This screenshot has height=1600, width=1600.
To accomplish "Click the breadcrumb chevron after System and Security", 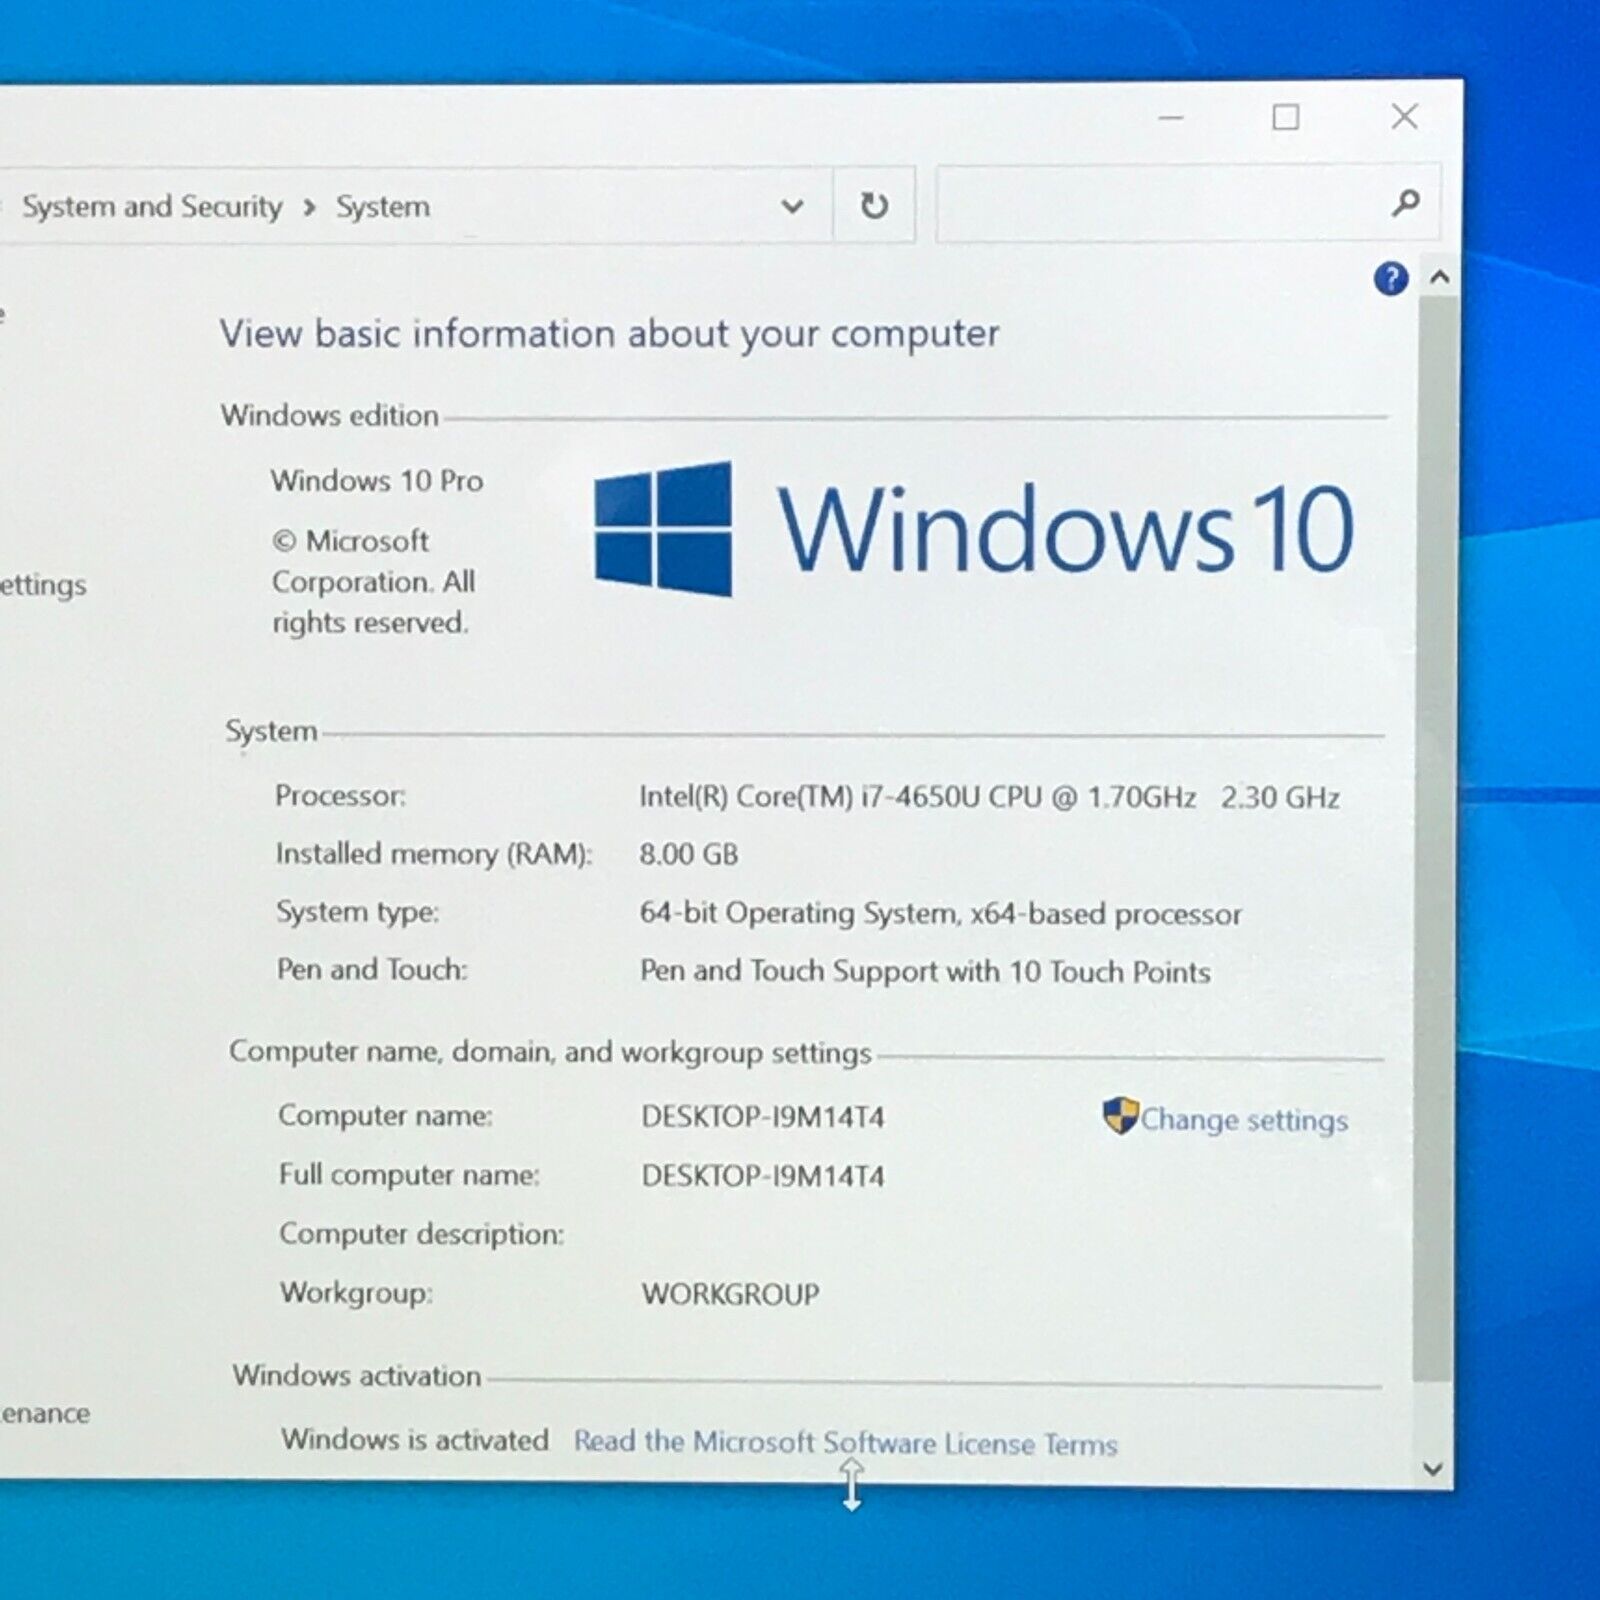I will 309,207.
